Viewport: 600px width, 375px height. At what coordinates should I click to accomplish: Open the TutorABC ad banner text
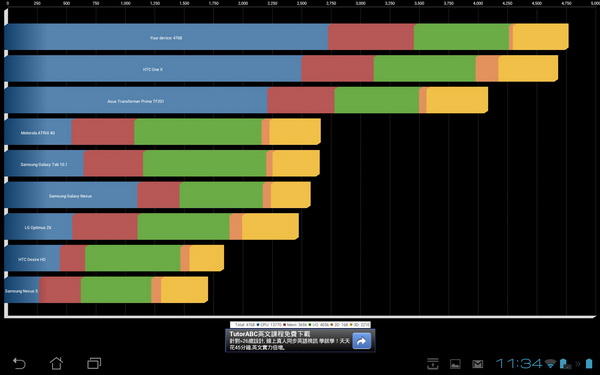click(289, 341)
